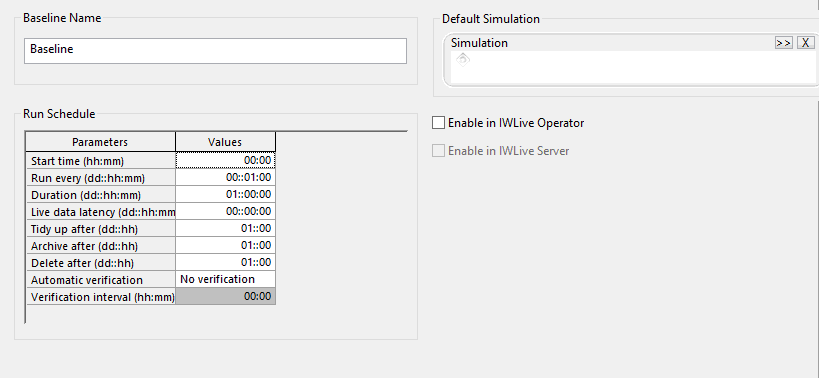This screenshot has width=819, height=378.
Task: Click the Live data latency label
Action: pyautogui.click(x=103, y=212)
